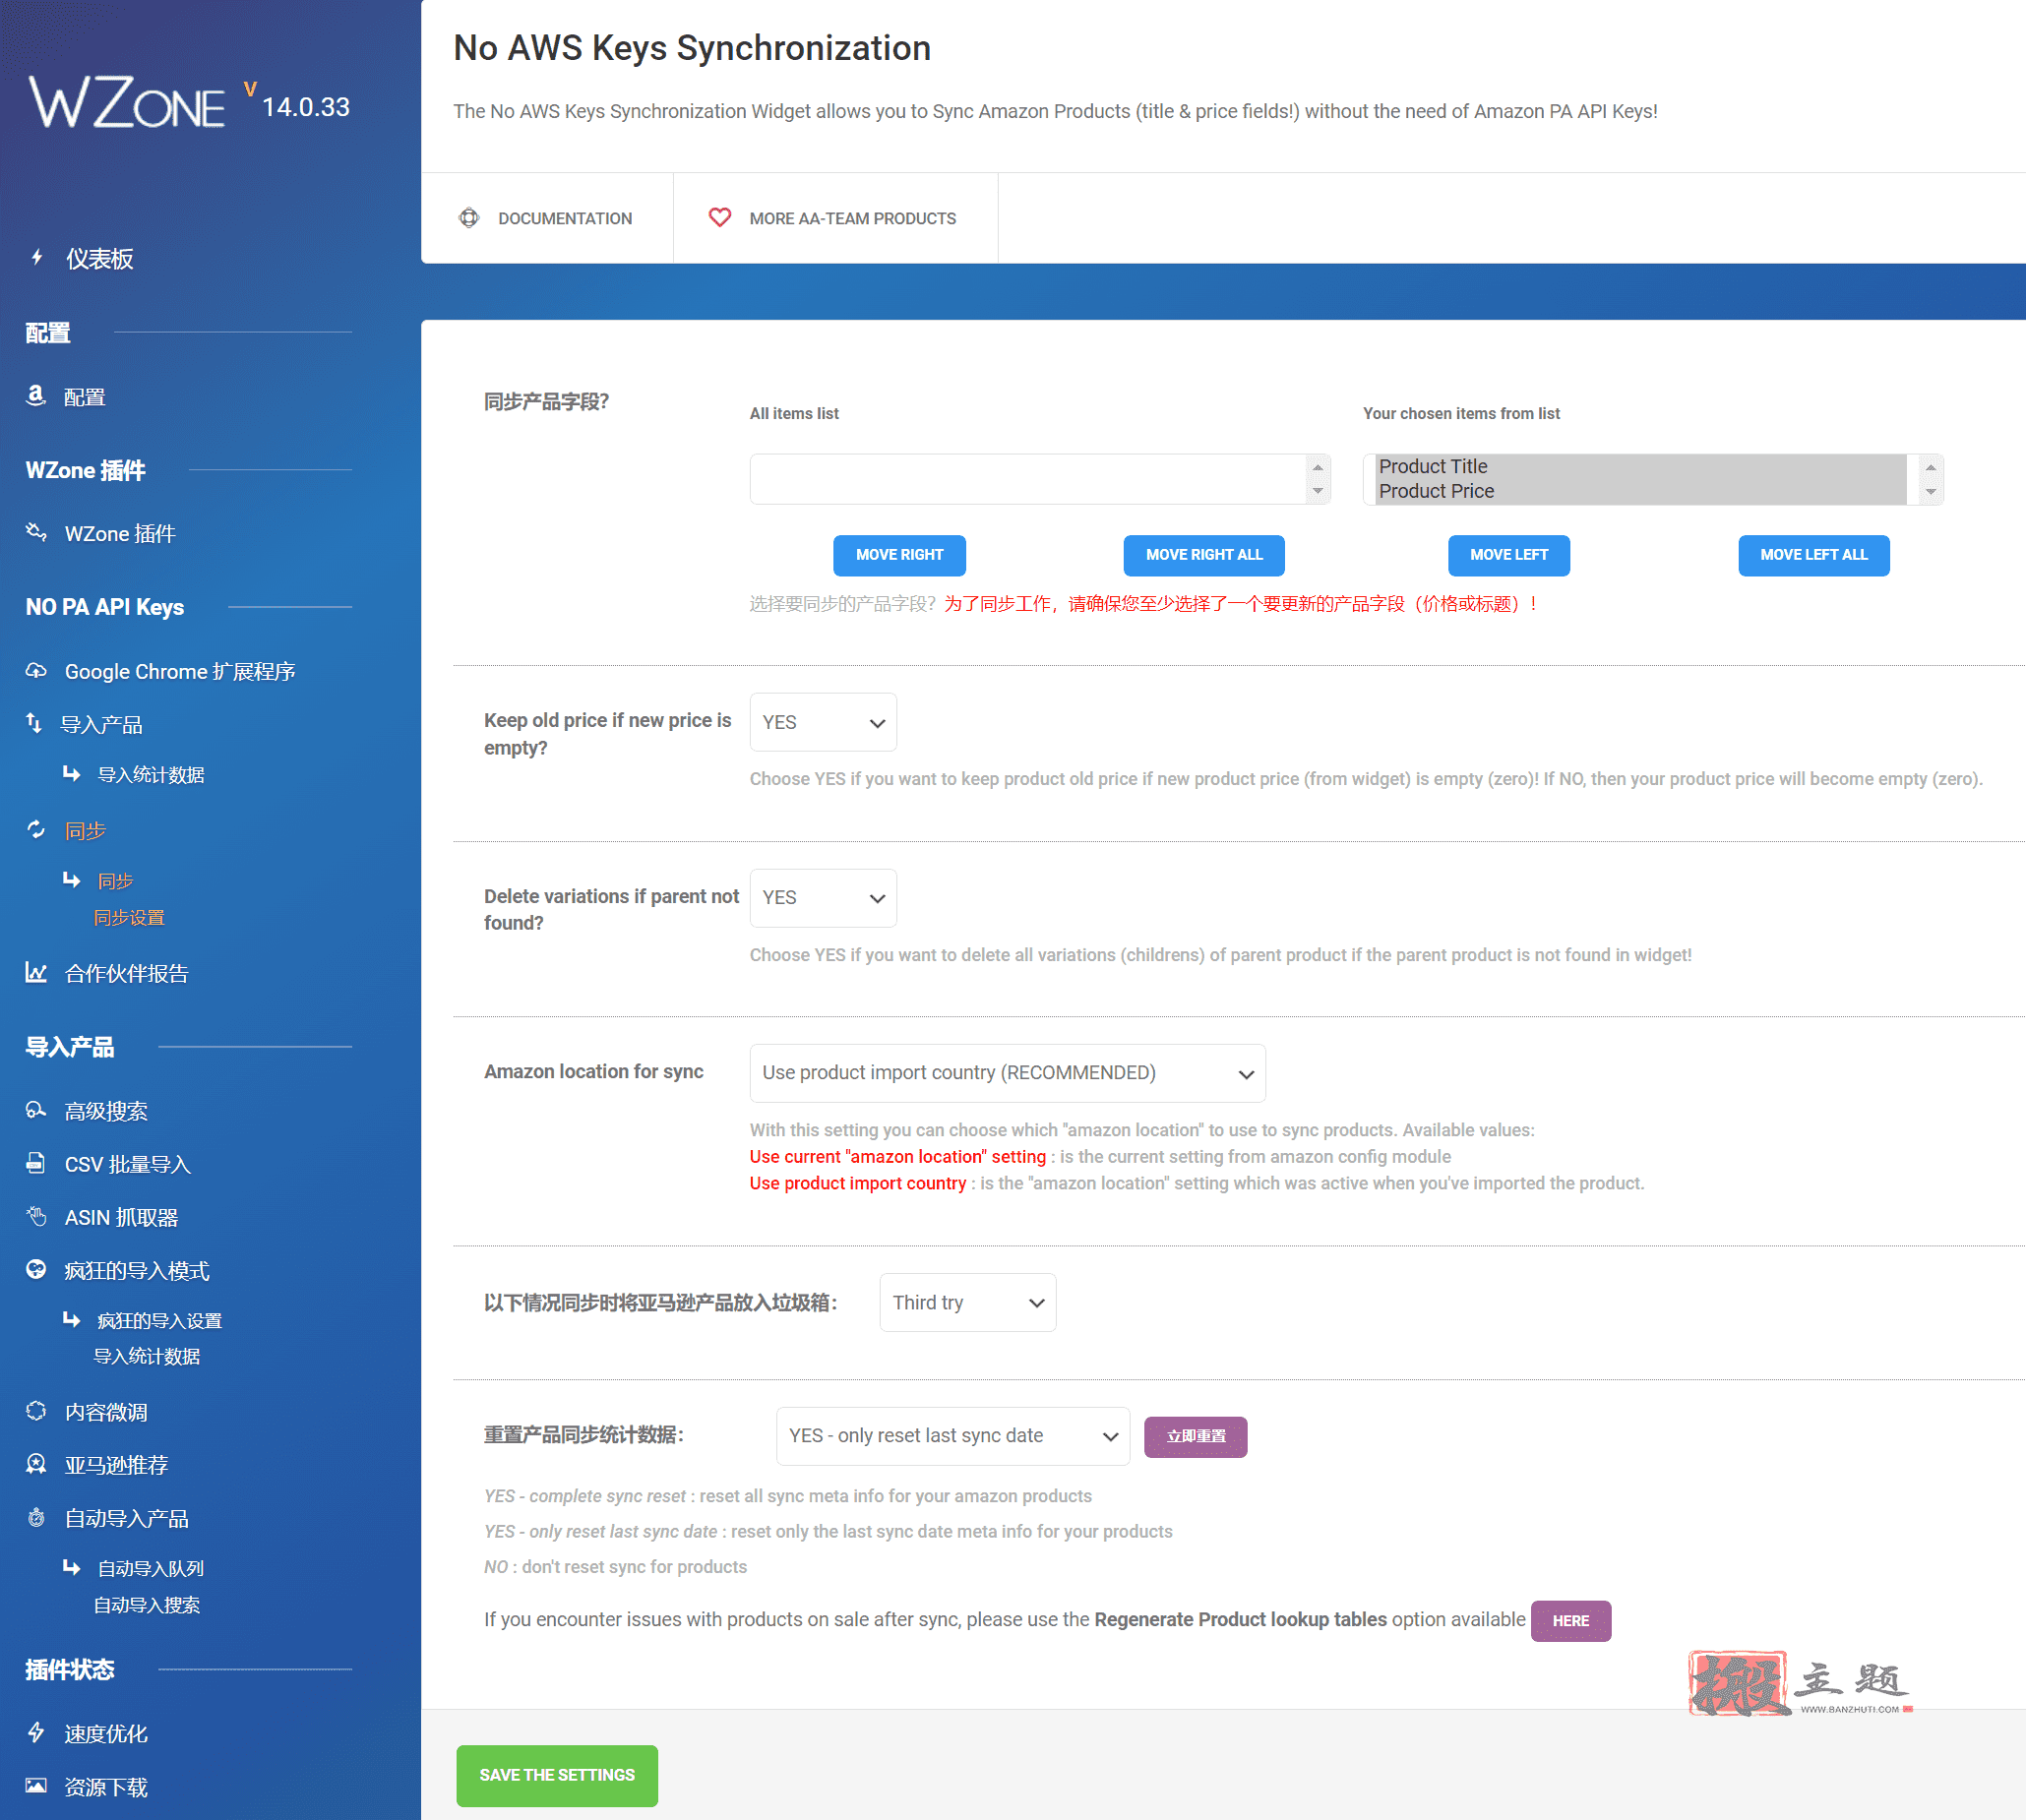The image size is (2026, 1820).
Task: Click the auto import products timer icon
Action: [x=36, y=1517]
